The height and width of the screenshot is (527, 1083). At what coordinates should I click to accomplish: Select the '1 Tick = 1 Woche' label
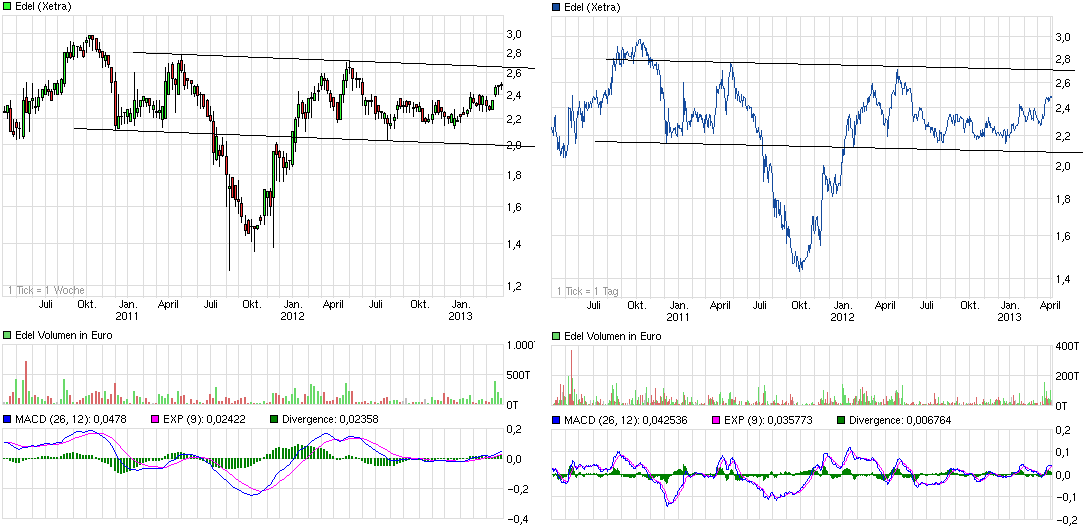[x=45, y=289]
